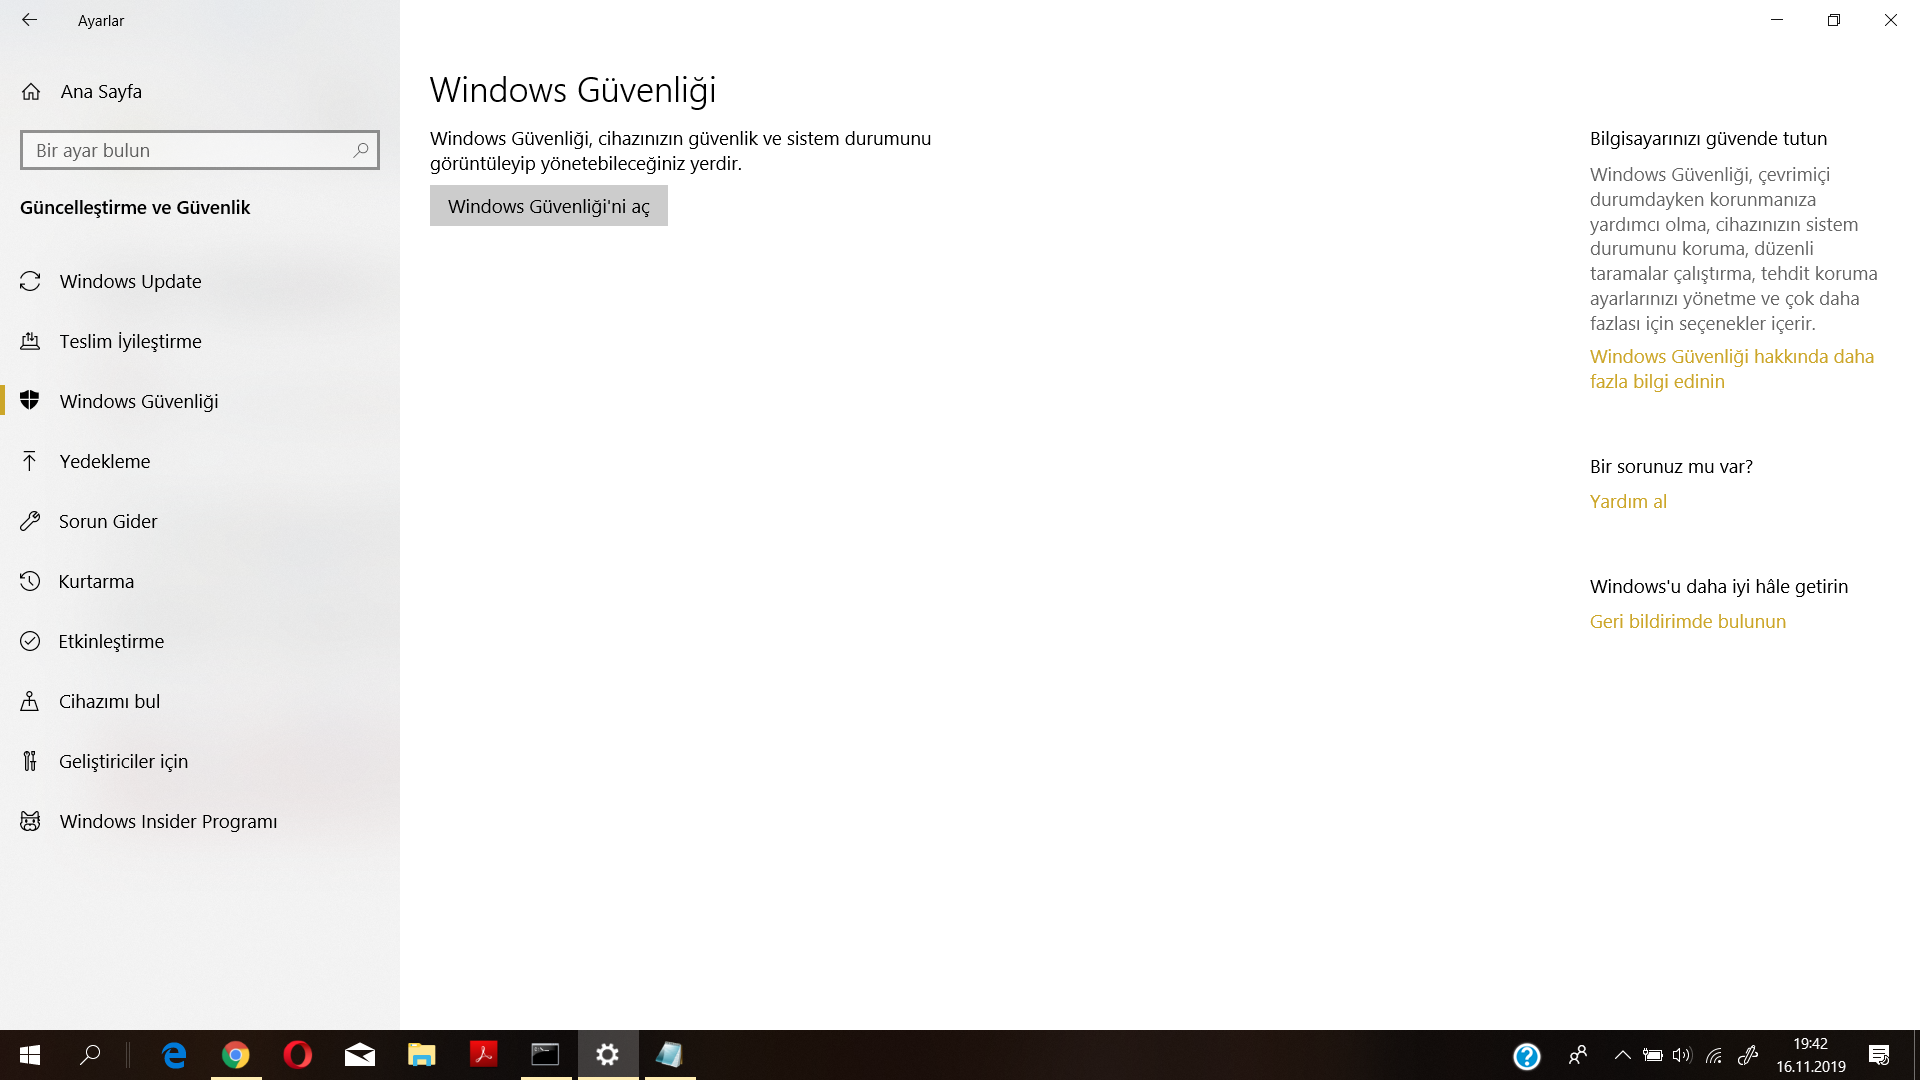This screenshot has width=1920, height=1080.
Task: Open Windows Insider Programı section label
Action: pyautogui.click(x=169, y=821)
